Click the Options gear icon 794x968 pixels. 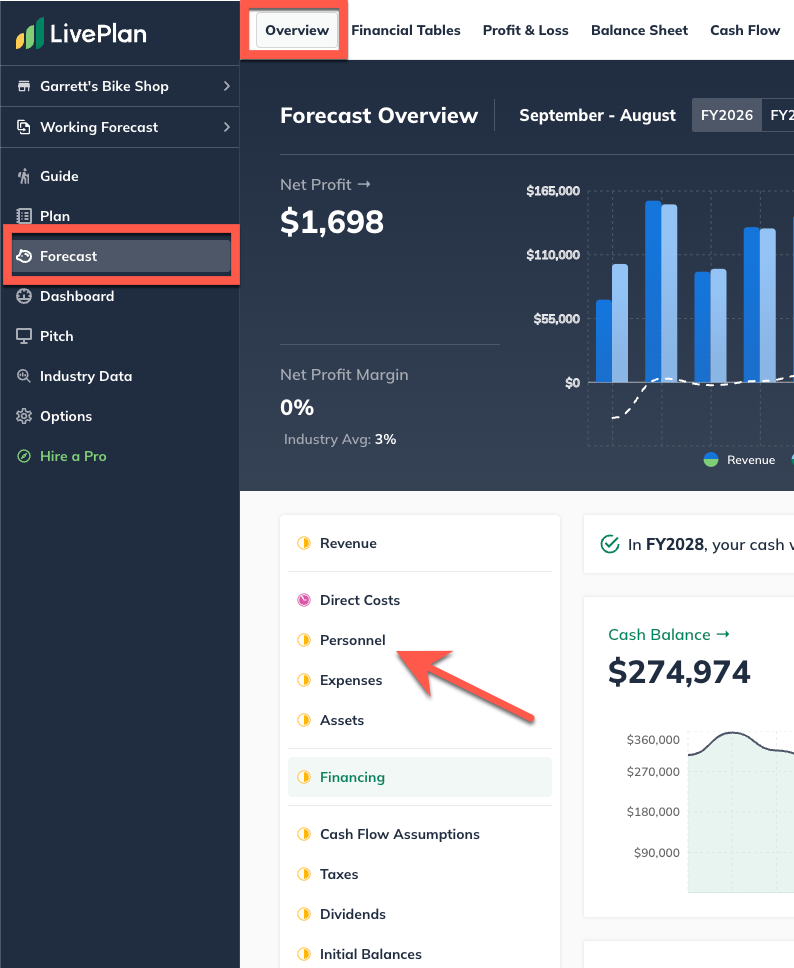[x=24, y=416]
